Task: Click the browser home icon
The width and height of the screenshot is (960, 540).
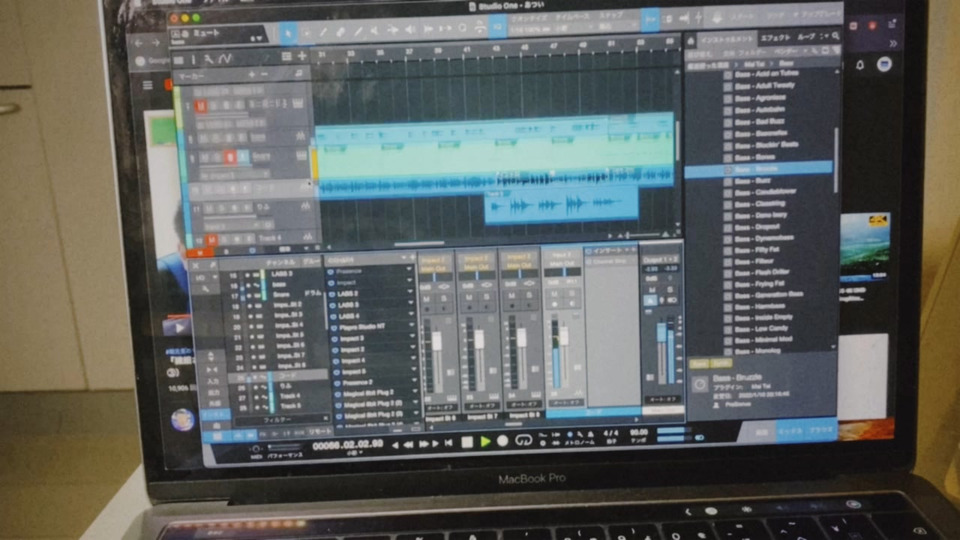Action: (691, 41)
